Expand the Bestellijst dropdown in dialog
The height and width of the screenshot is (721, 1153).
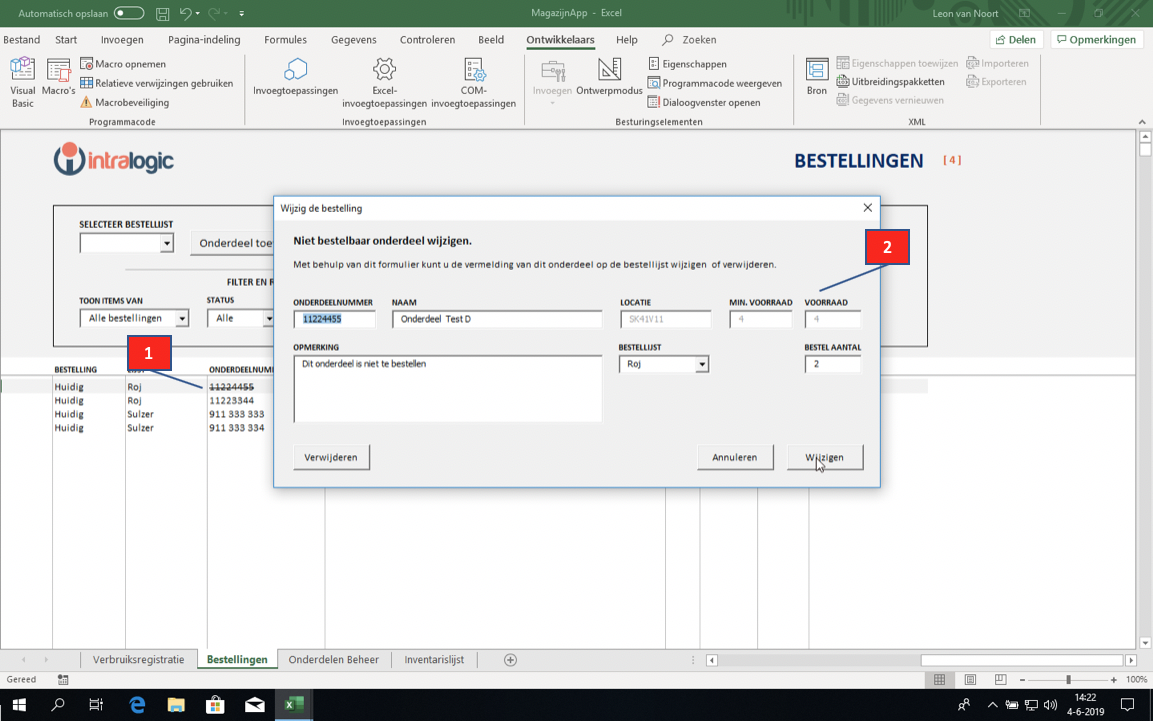click(702, 365)
